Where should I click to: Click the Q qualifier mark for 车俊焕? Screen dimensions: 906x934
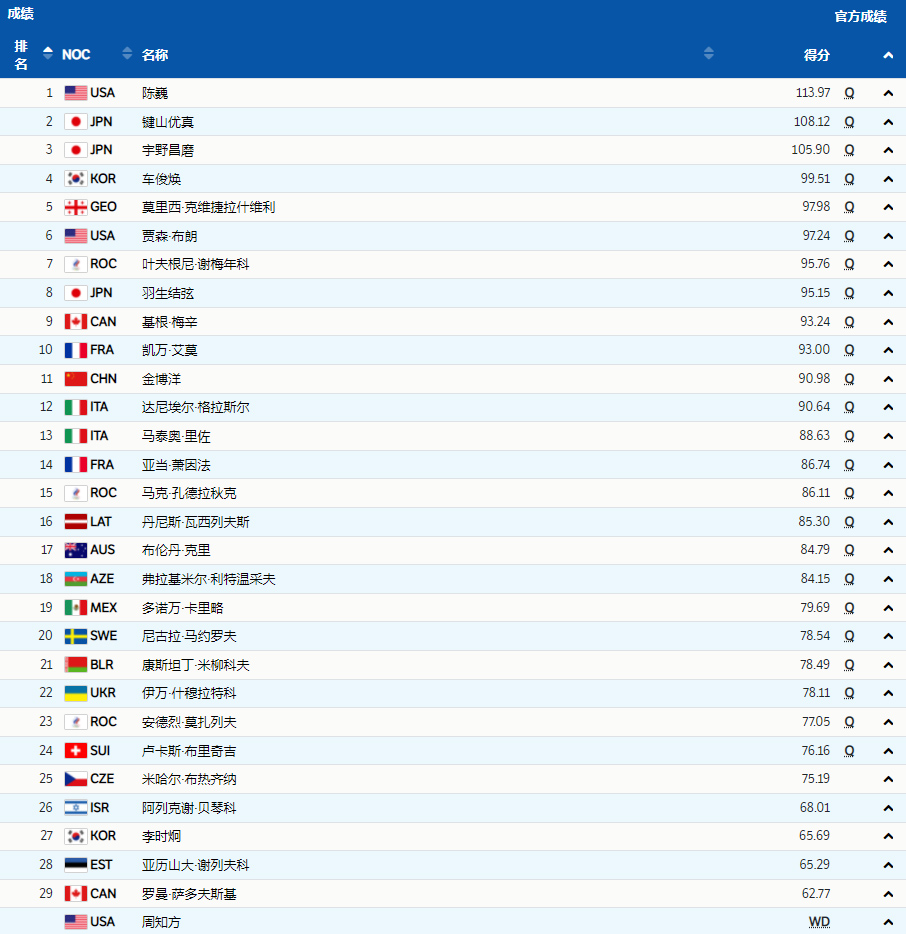pyautogui.click(x=849, y=179)
